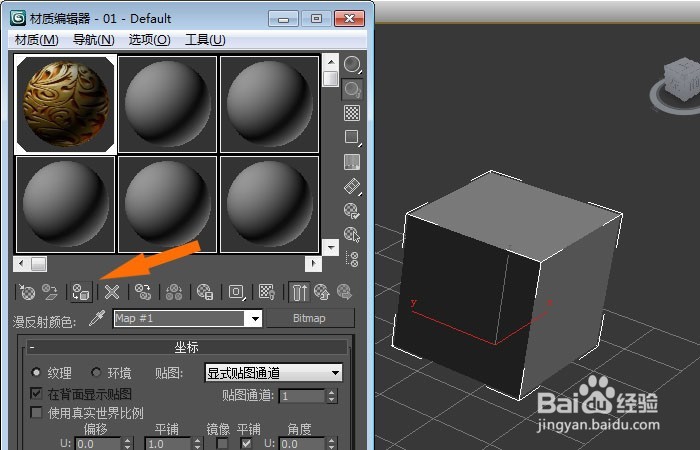Select the third sample slot sphere
Screen dimensions: 700x450
pos(269,104)
